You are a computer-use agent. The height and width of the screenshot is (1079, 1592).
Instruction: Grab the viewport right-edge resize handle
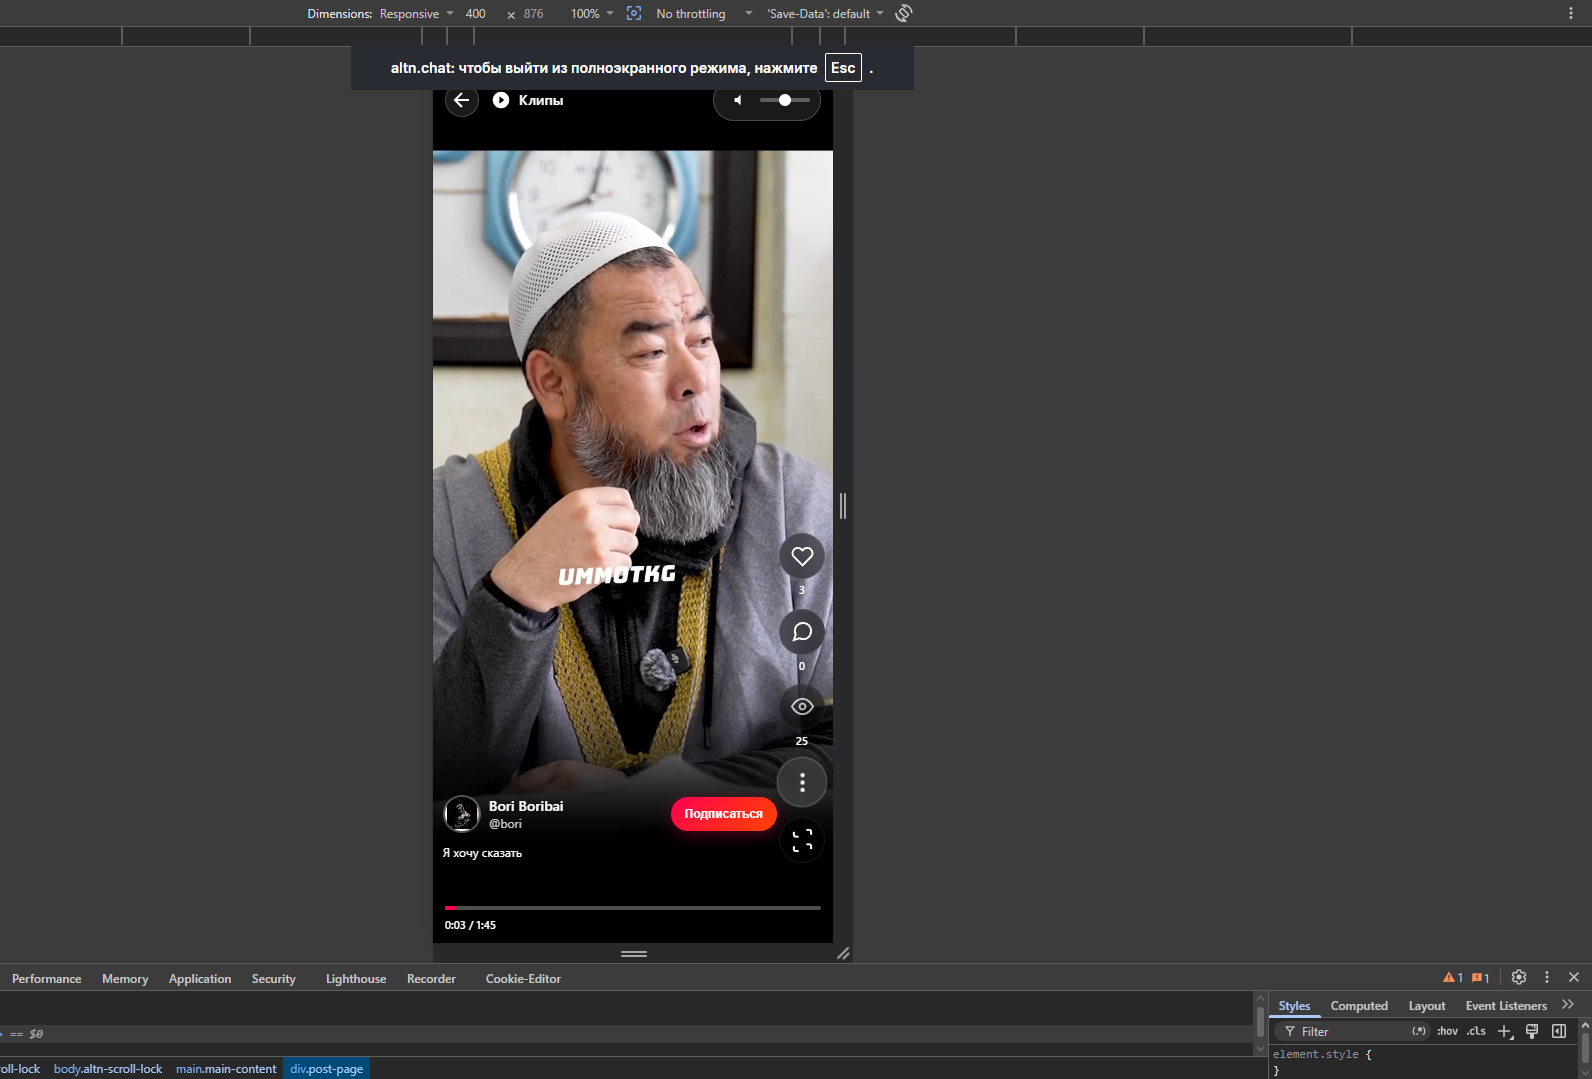click(x=843, y=506)
